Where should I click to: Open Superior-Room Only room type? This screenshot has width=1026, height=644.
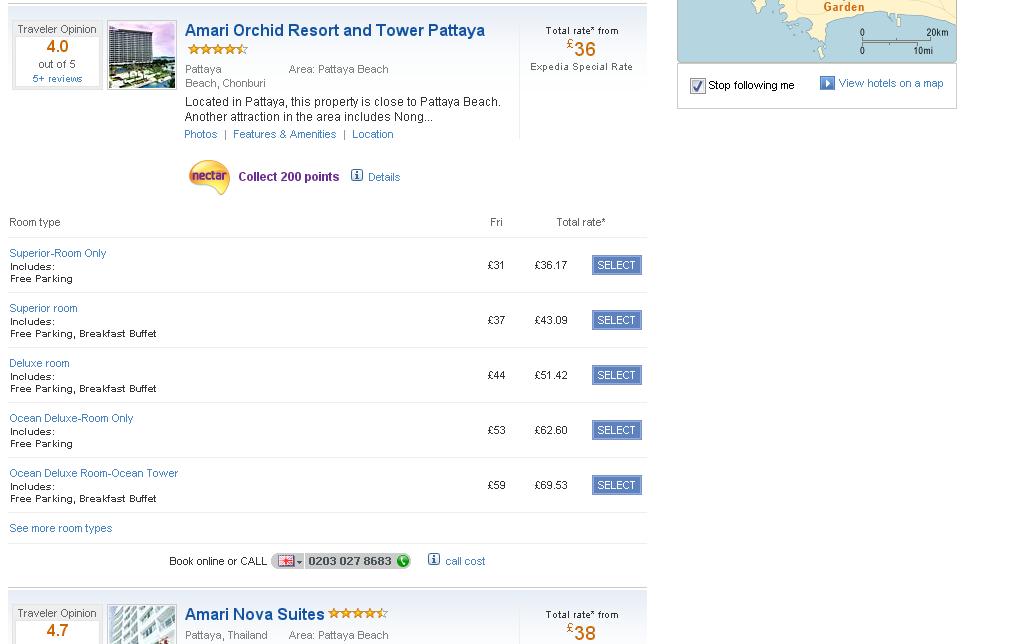click(x=58, y=253)
